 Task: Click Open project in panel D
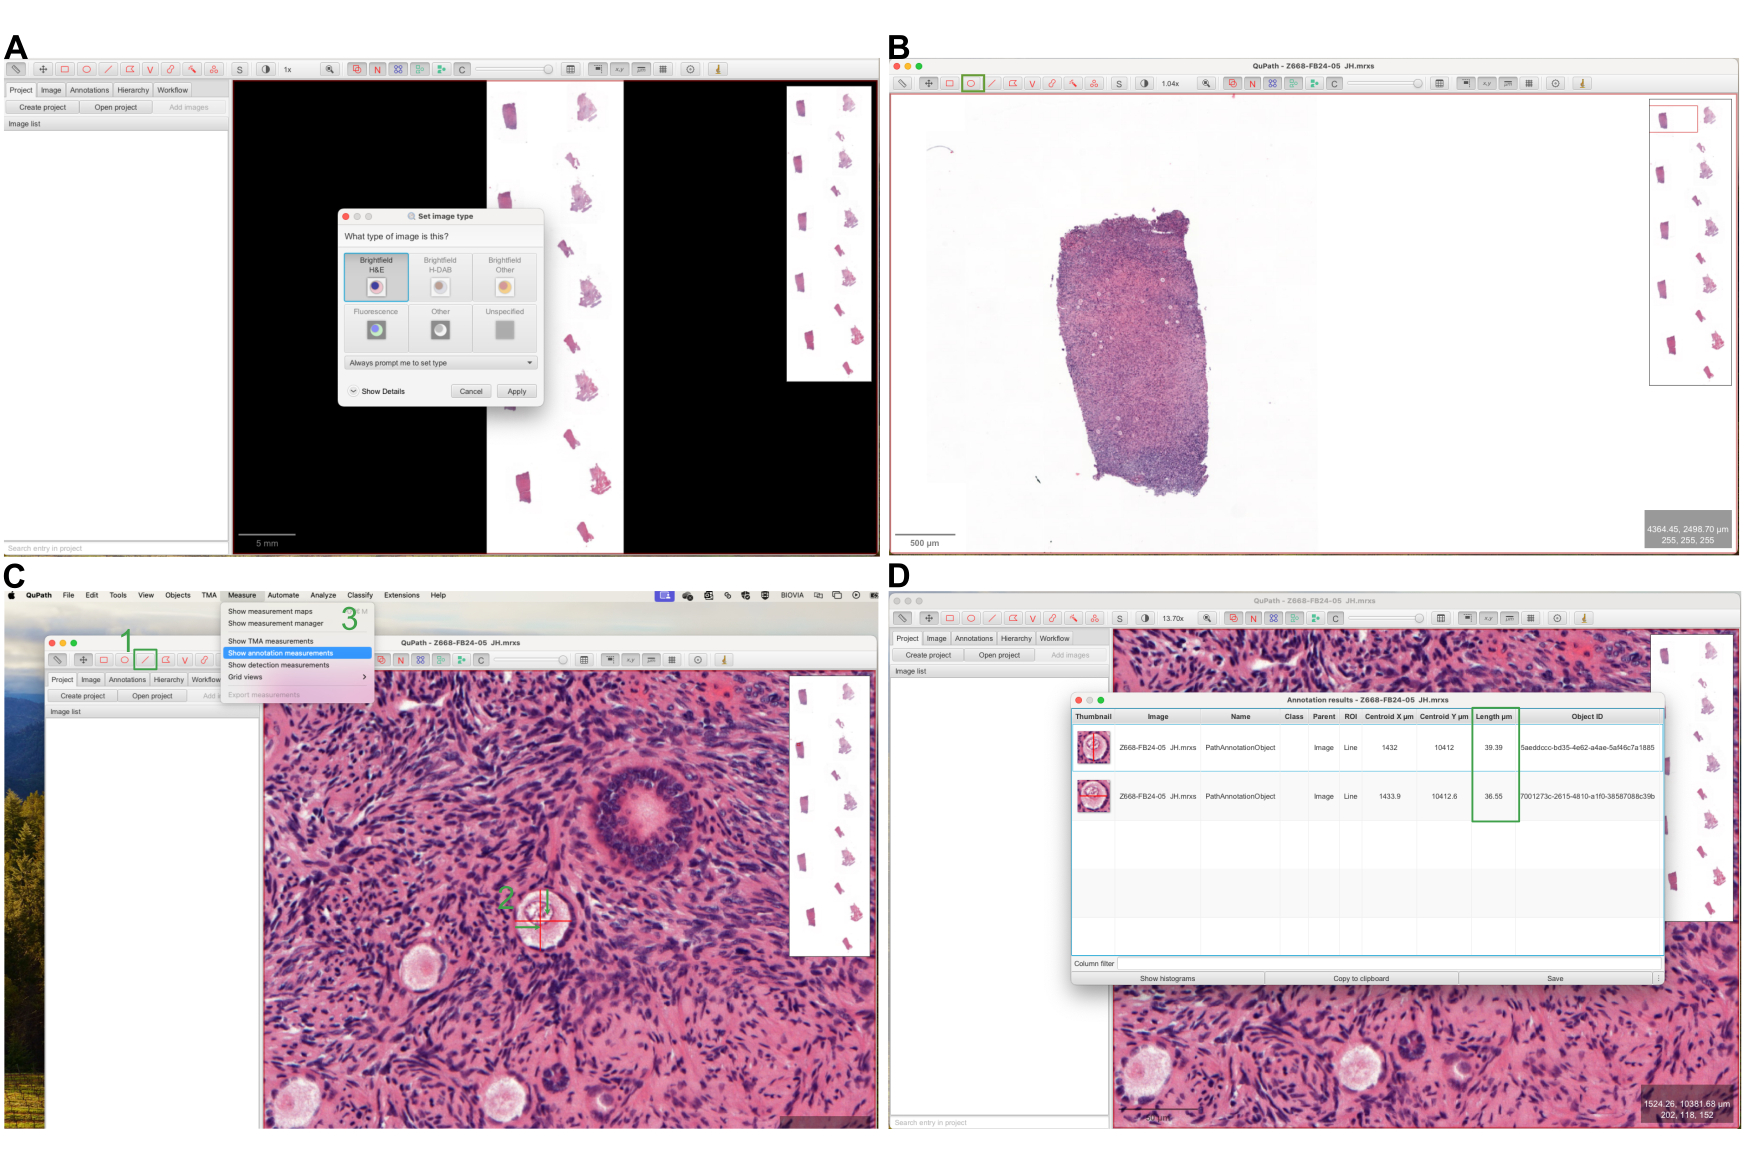(x=999, y=655)
